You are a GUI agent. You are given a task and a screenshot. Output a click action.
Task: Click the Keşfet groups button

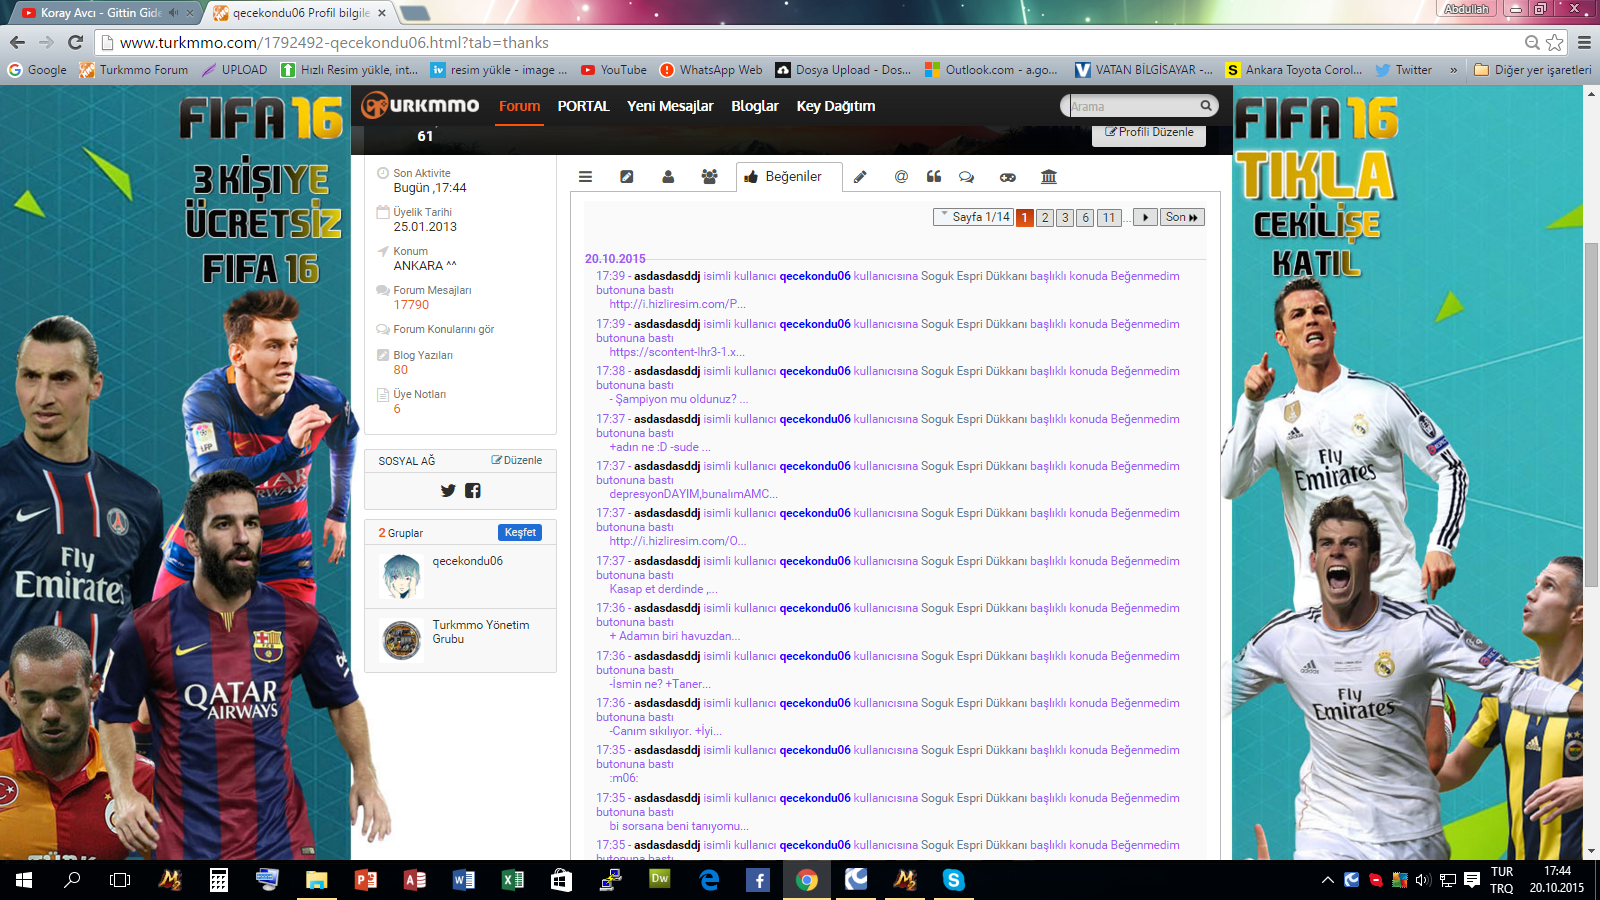click(x=520, y=533)
